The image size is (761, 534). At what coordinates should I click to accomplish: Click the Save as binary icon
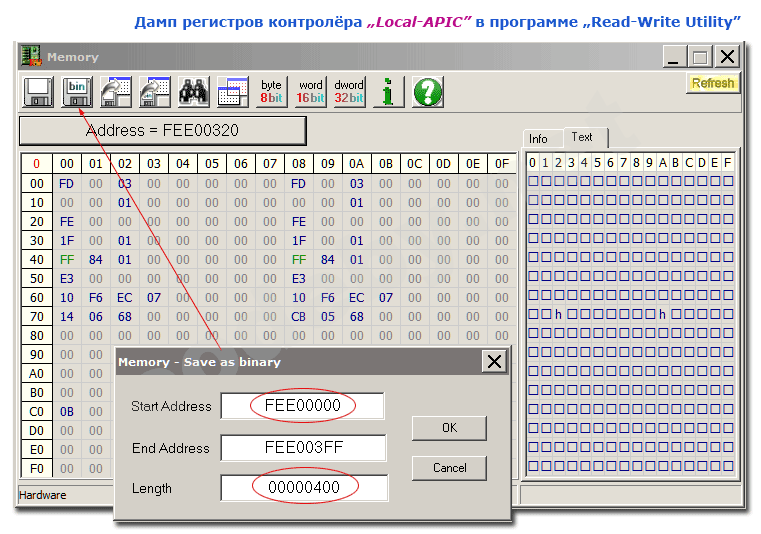coord(77,91)
